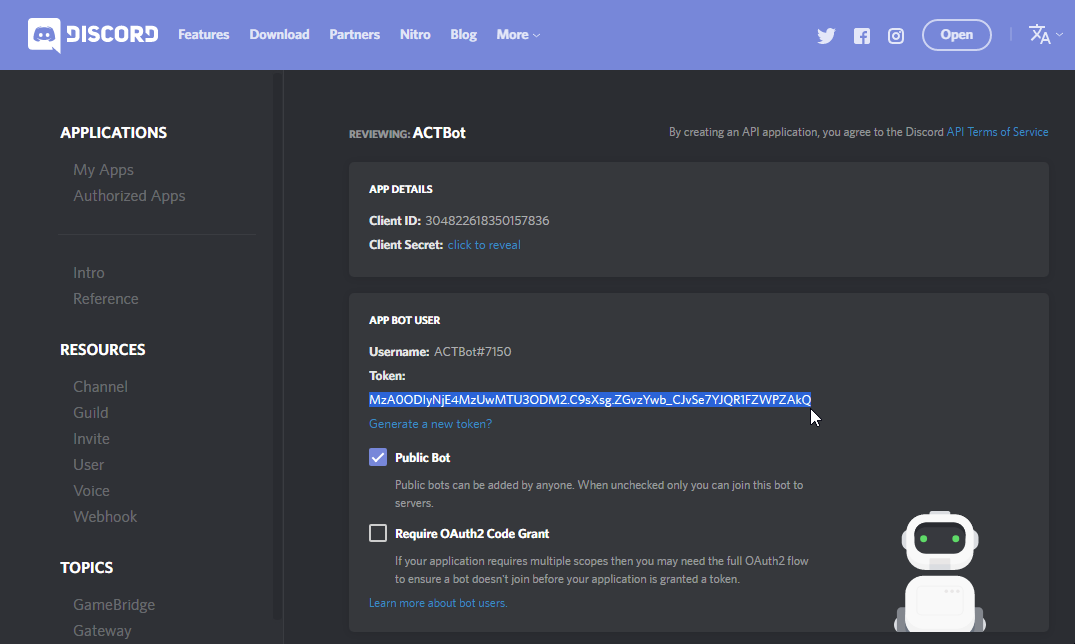Select Authorized Apps in sidebar
The image size is (1075, 644).
130,195
